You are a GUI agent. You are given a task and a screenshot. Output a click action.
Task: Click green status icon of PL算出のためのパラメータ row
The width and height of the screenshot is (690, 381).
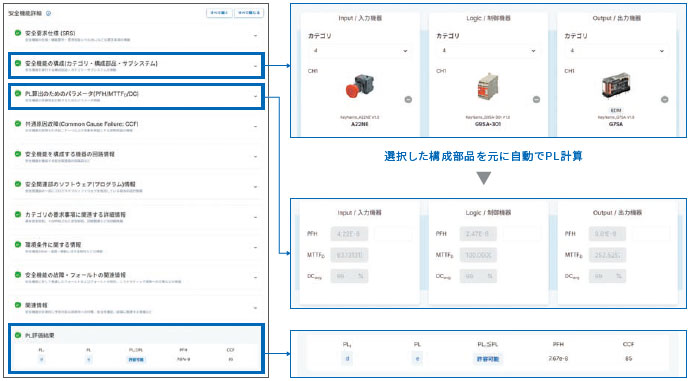(x=18, y=94)
